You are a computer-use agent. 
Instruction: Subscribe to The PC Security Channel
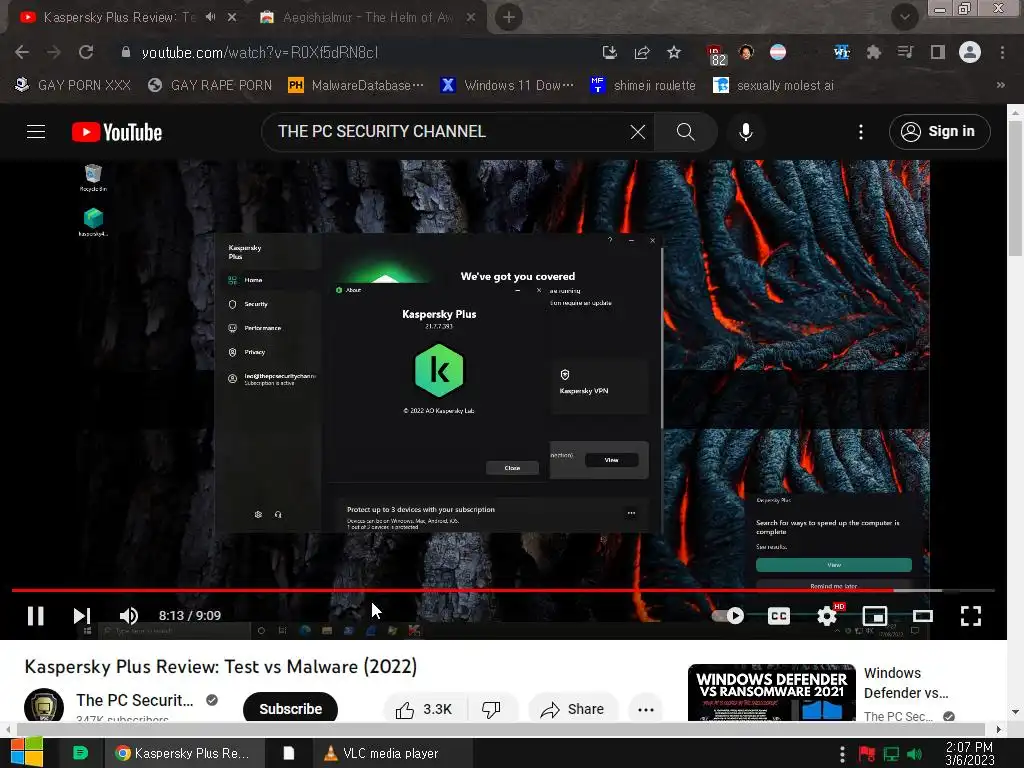[x=290, y=709]
